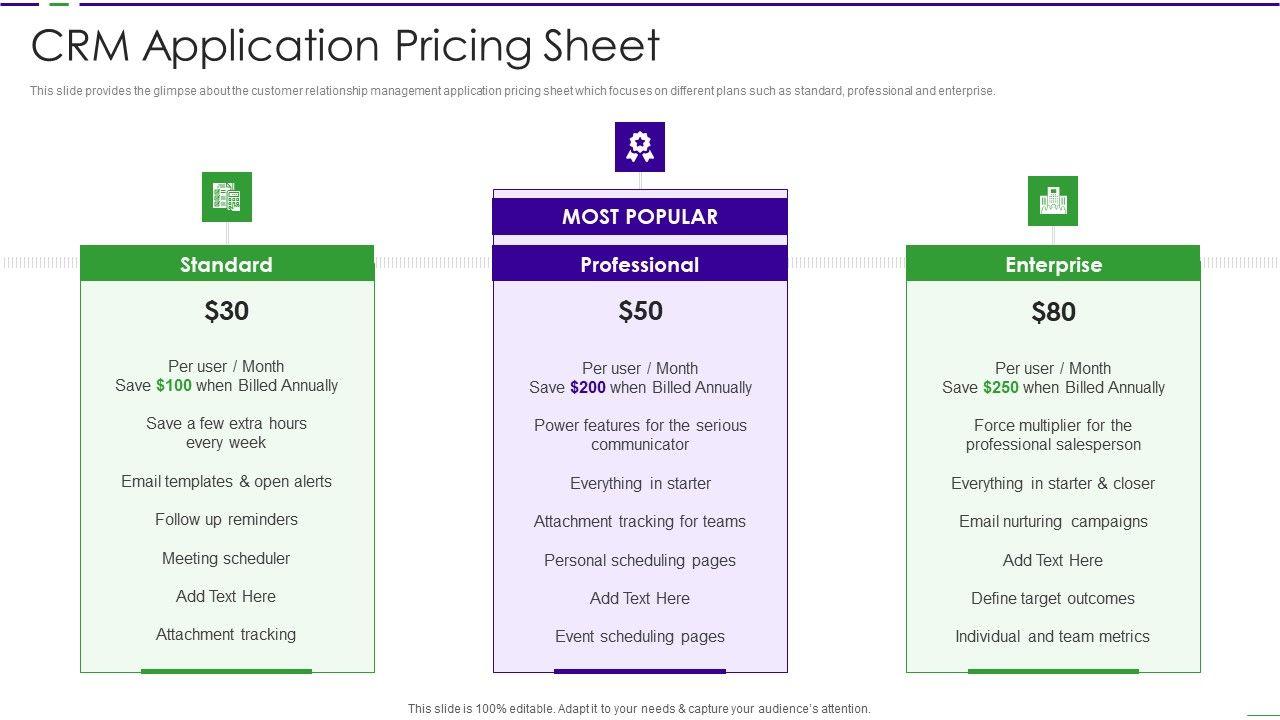1280x720 pixels.
Task: Click the Enterprise building icon
Action: click(x=1053, y=201)
